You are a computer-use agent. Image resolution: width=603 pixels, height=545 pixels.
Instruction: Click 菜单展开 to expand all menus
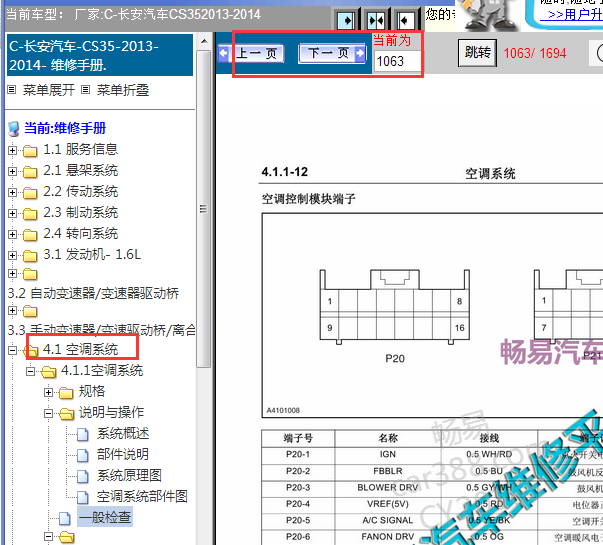pyautogui.click(x=48, y=90)
